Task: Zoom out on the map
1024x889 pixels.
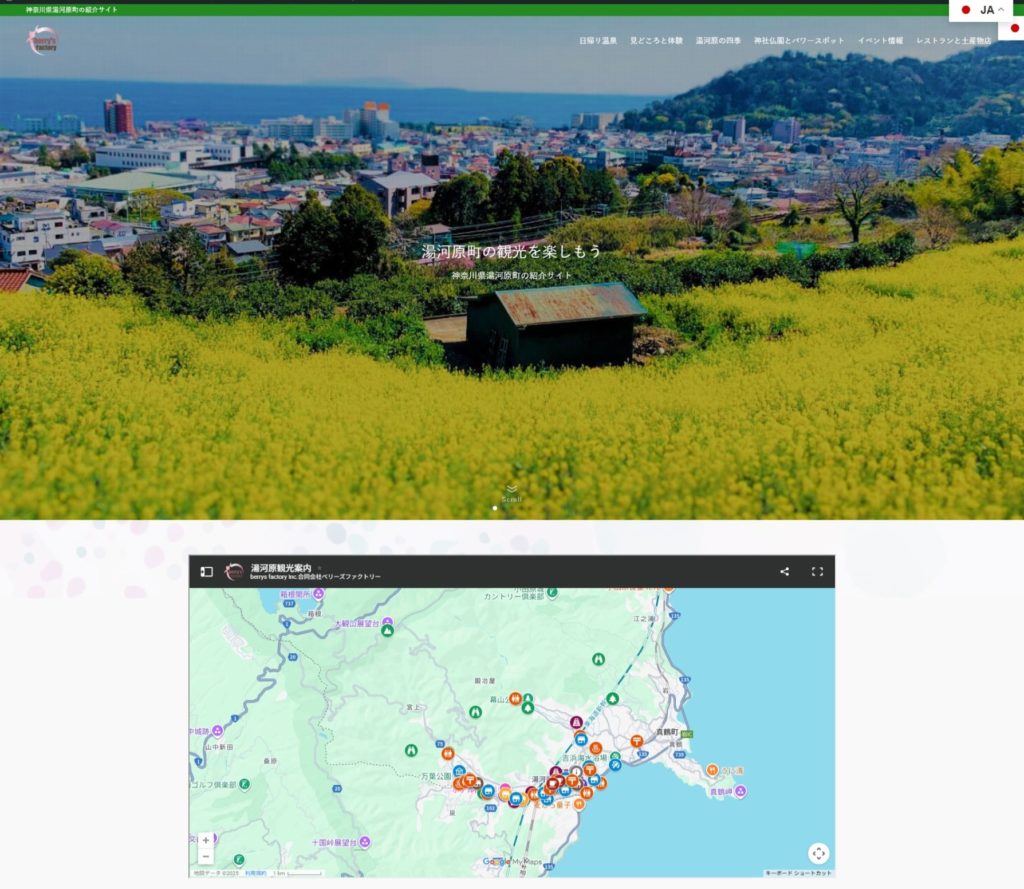Action: click(x=206, y=857)
